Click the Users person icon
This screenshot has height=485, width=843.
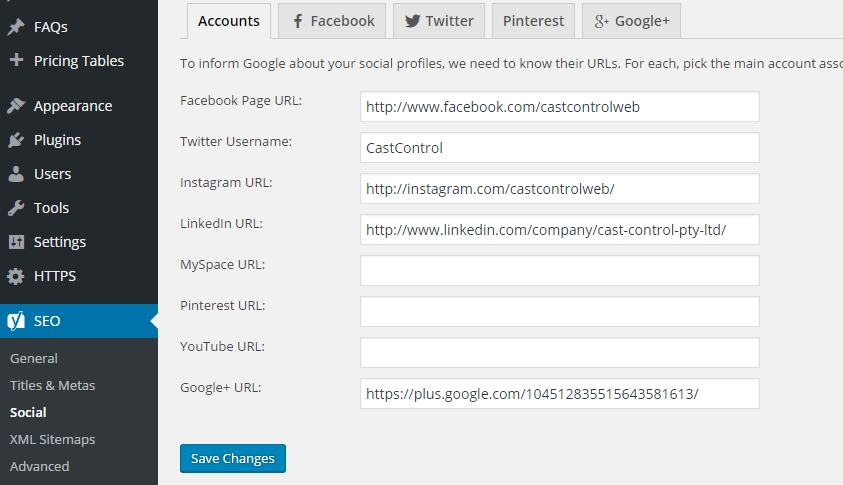[16, 174]
